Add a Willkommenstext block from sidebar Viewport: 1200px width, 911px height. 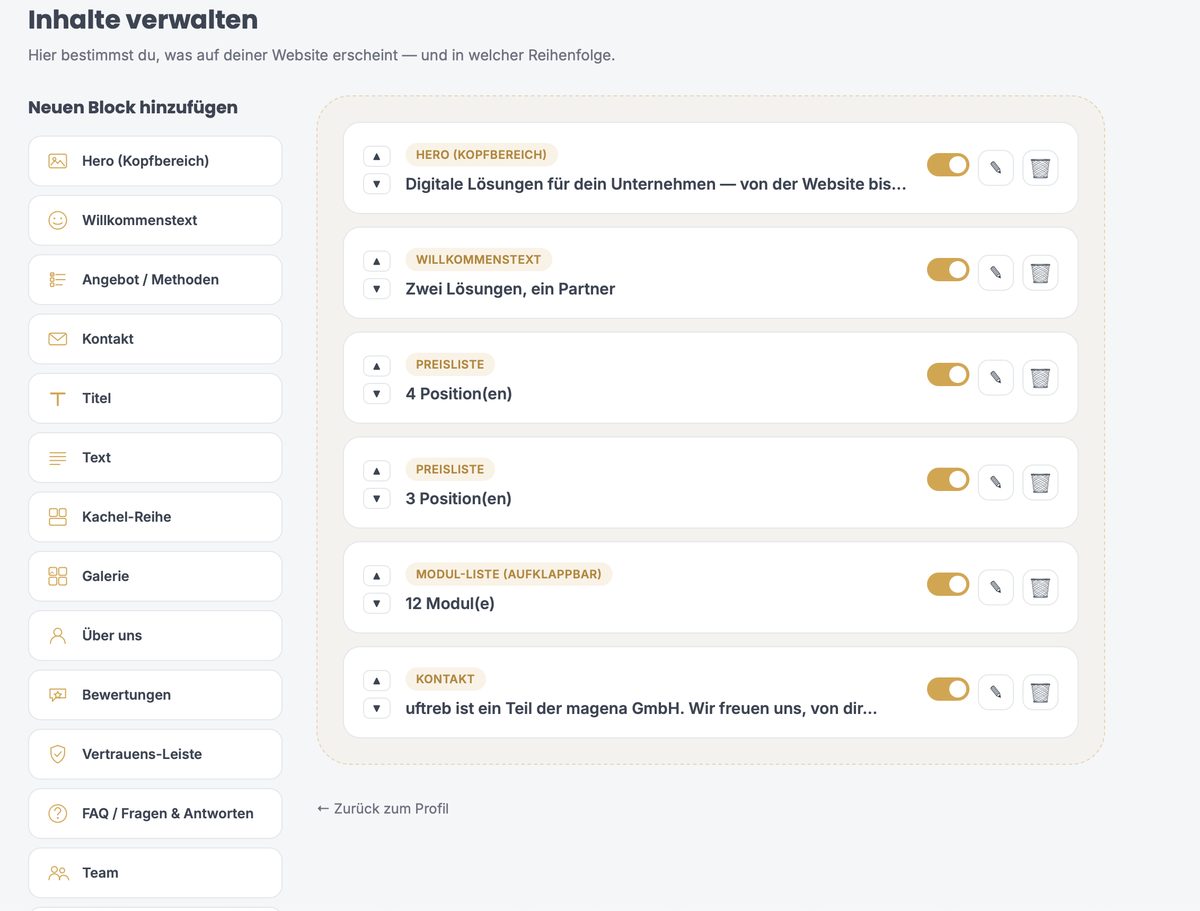[155, 220]
